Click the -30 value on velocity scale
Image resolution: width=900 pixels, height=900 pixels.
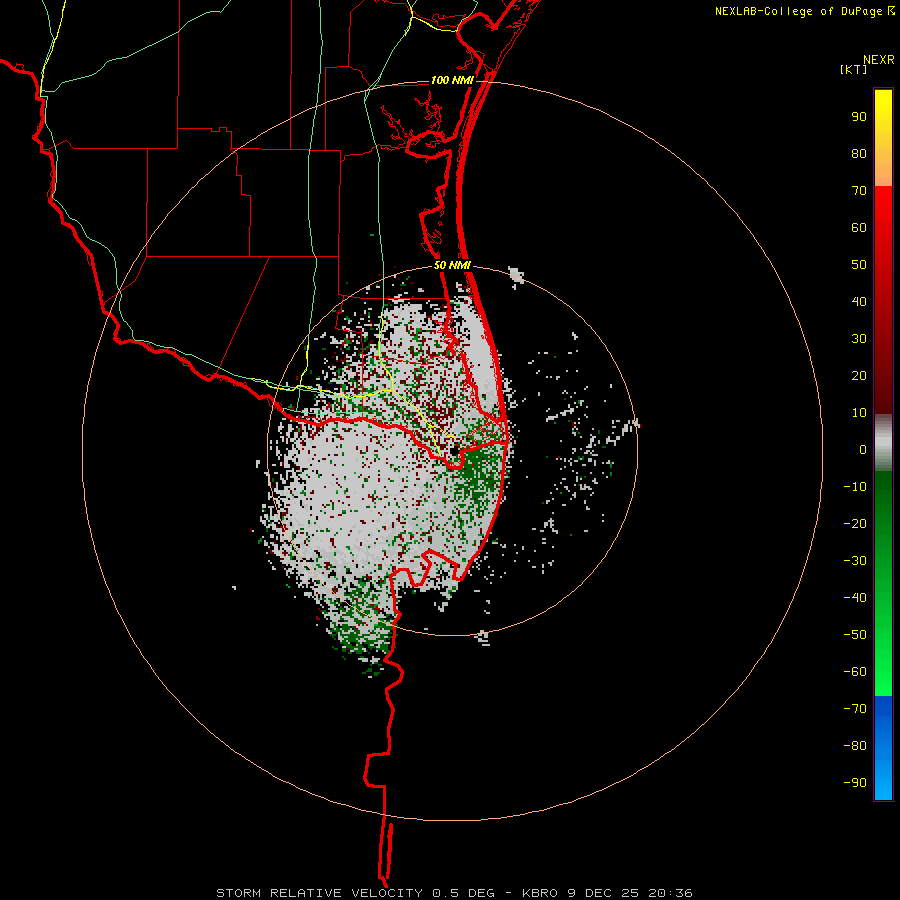point(855,561)
